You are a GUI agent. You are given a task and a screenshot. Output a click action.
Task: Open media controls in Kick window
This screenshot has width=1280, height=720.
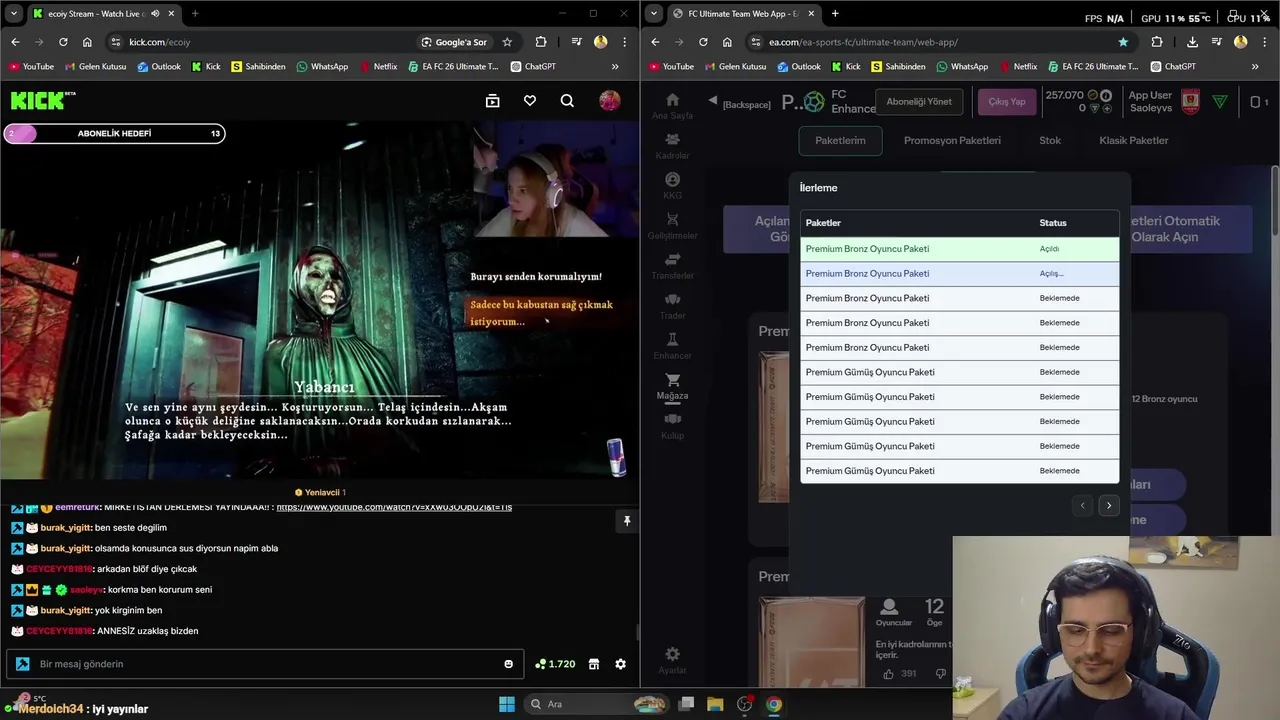[577, 42]
